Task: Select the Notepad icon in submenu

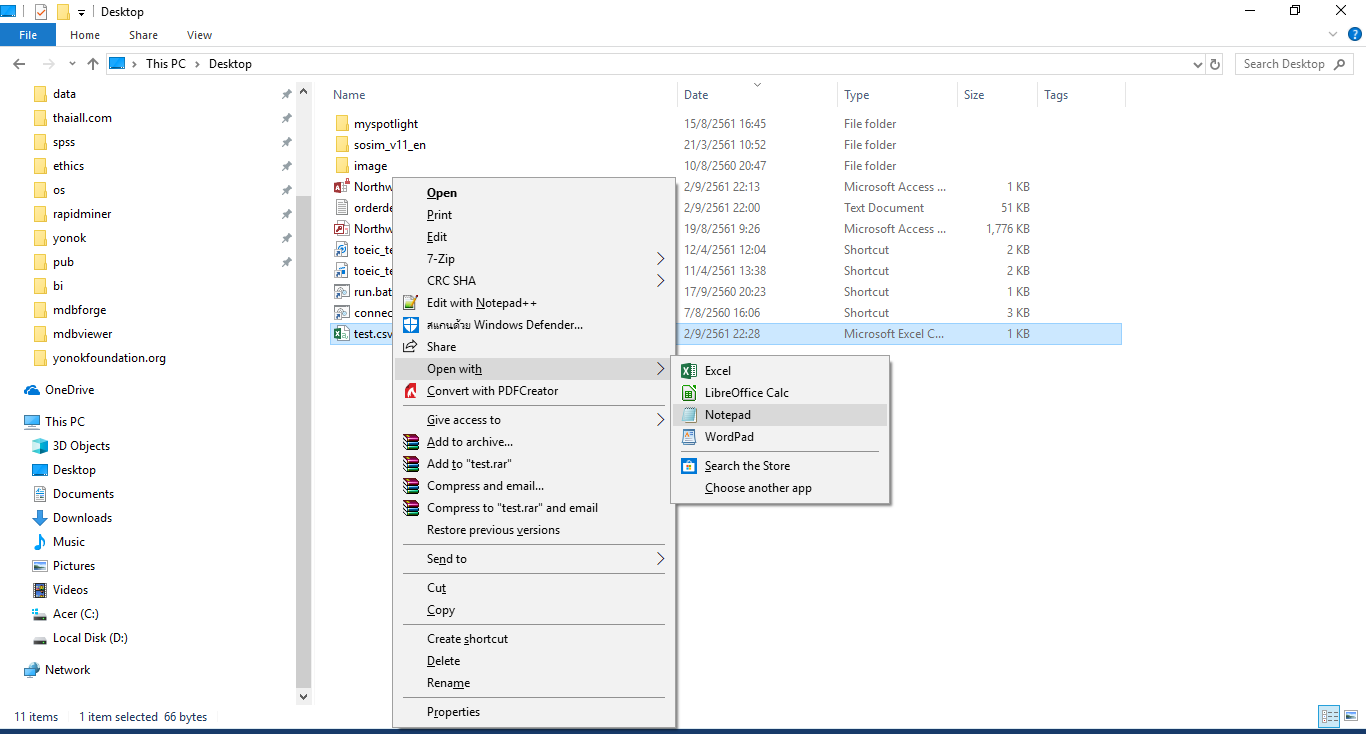Action: tap(688, 415)
